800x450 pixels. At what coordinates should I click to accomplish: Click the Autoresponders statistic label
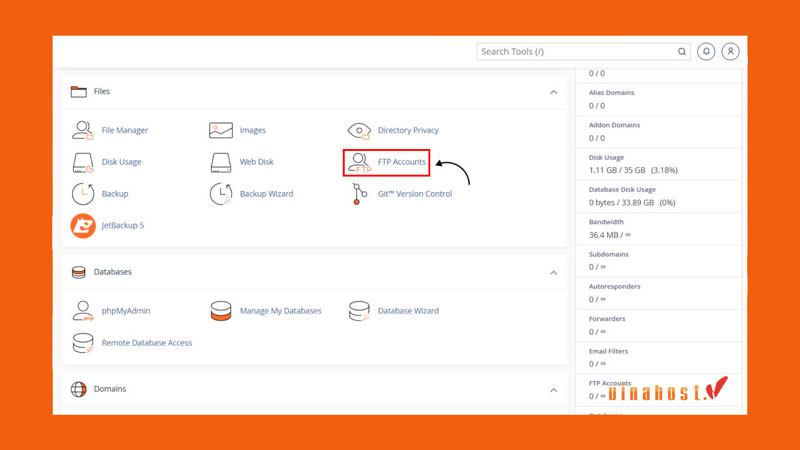point(614,287)
